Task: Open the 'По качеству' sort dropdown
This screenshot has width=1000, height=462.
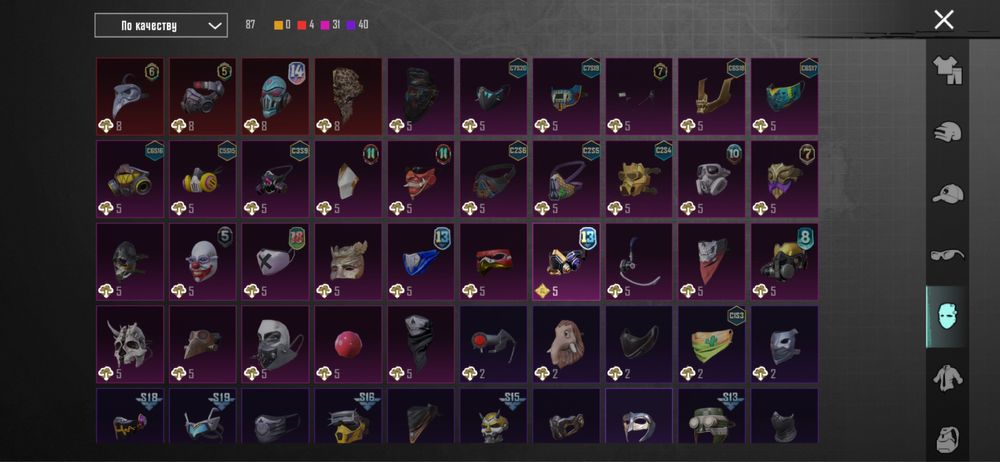Action: point(161,26)
